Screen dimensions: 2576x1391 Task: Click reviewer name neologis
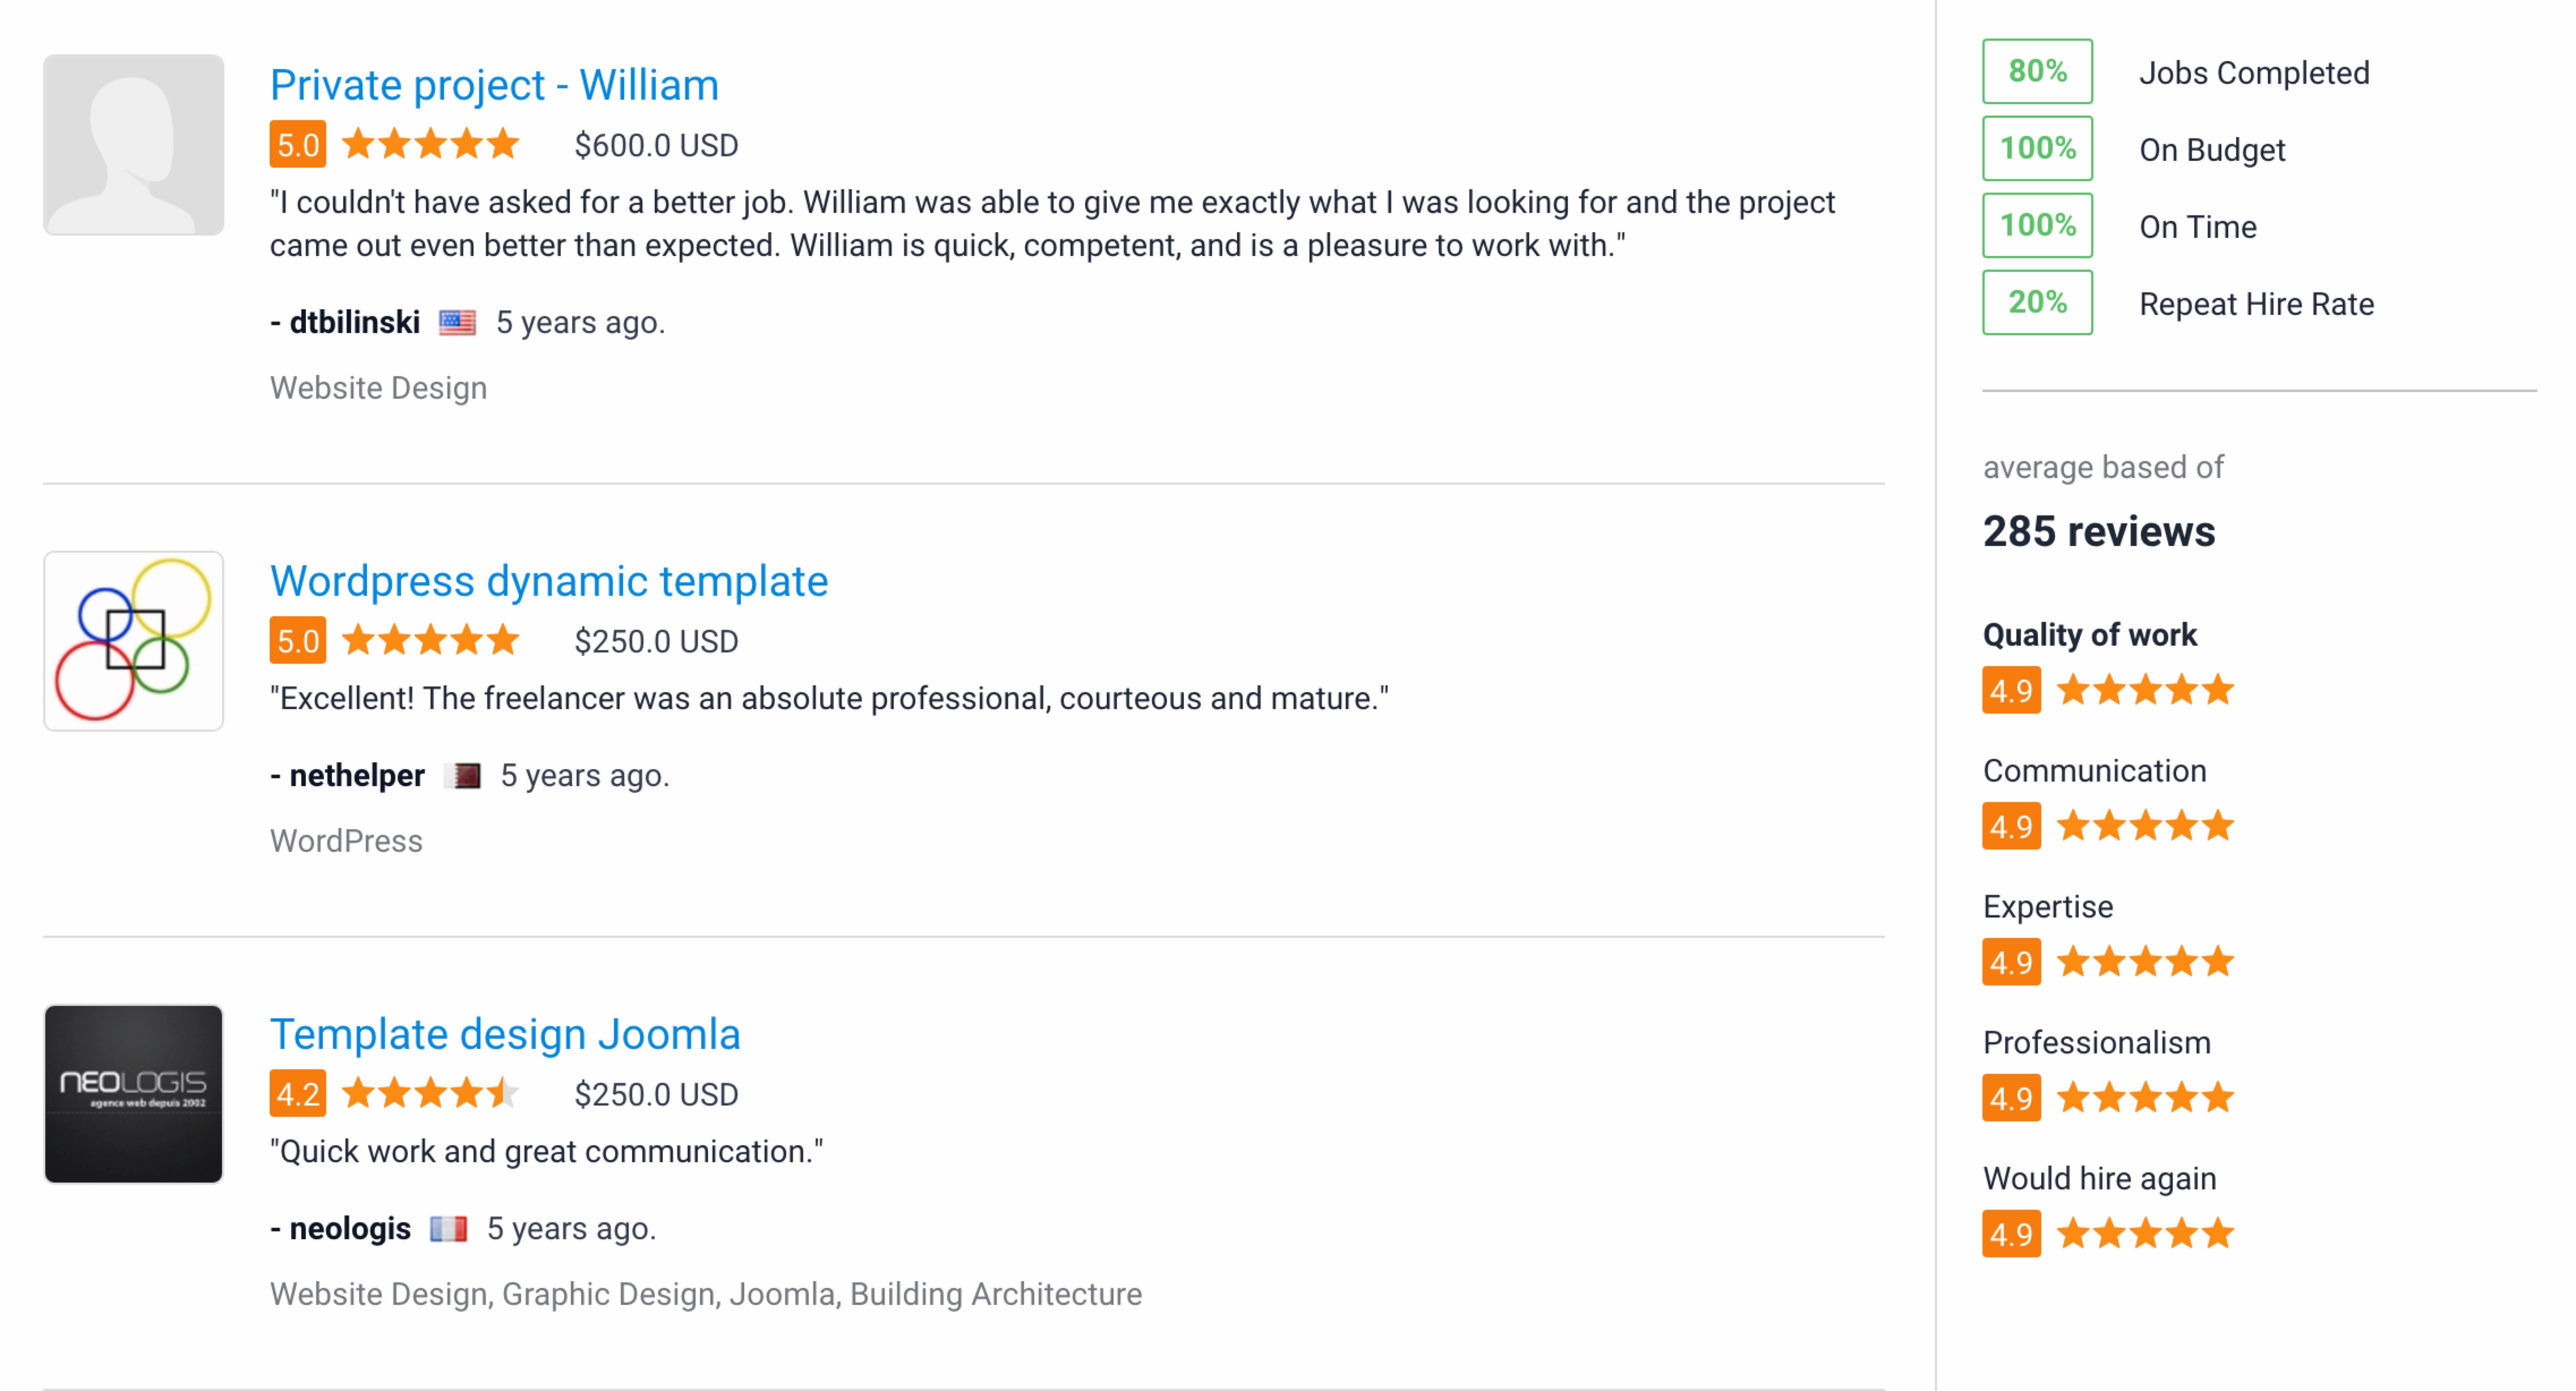pyautogui.click(x=349, y=1229)
